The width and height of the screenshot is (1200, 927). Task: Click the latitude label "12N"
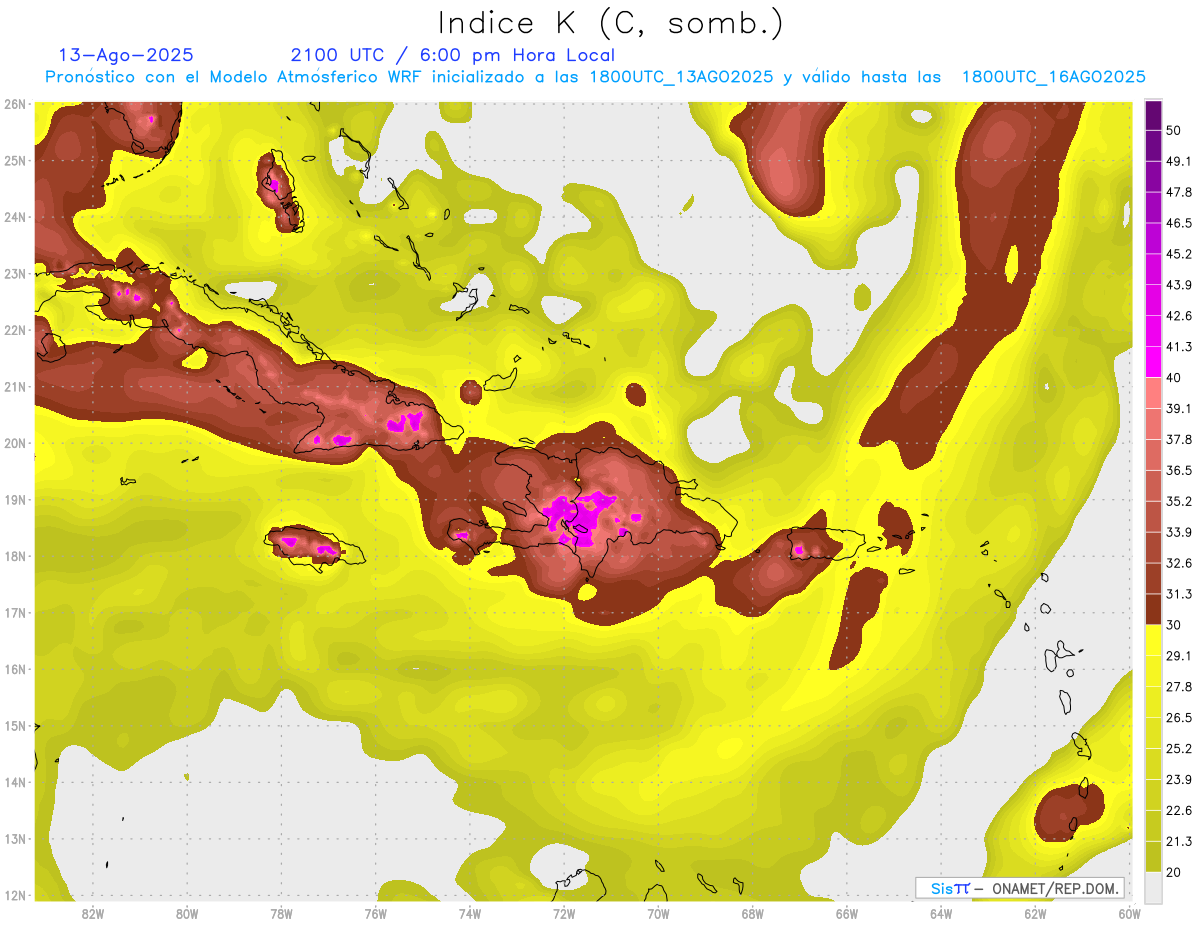point(15,896)
